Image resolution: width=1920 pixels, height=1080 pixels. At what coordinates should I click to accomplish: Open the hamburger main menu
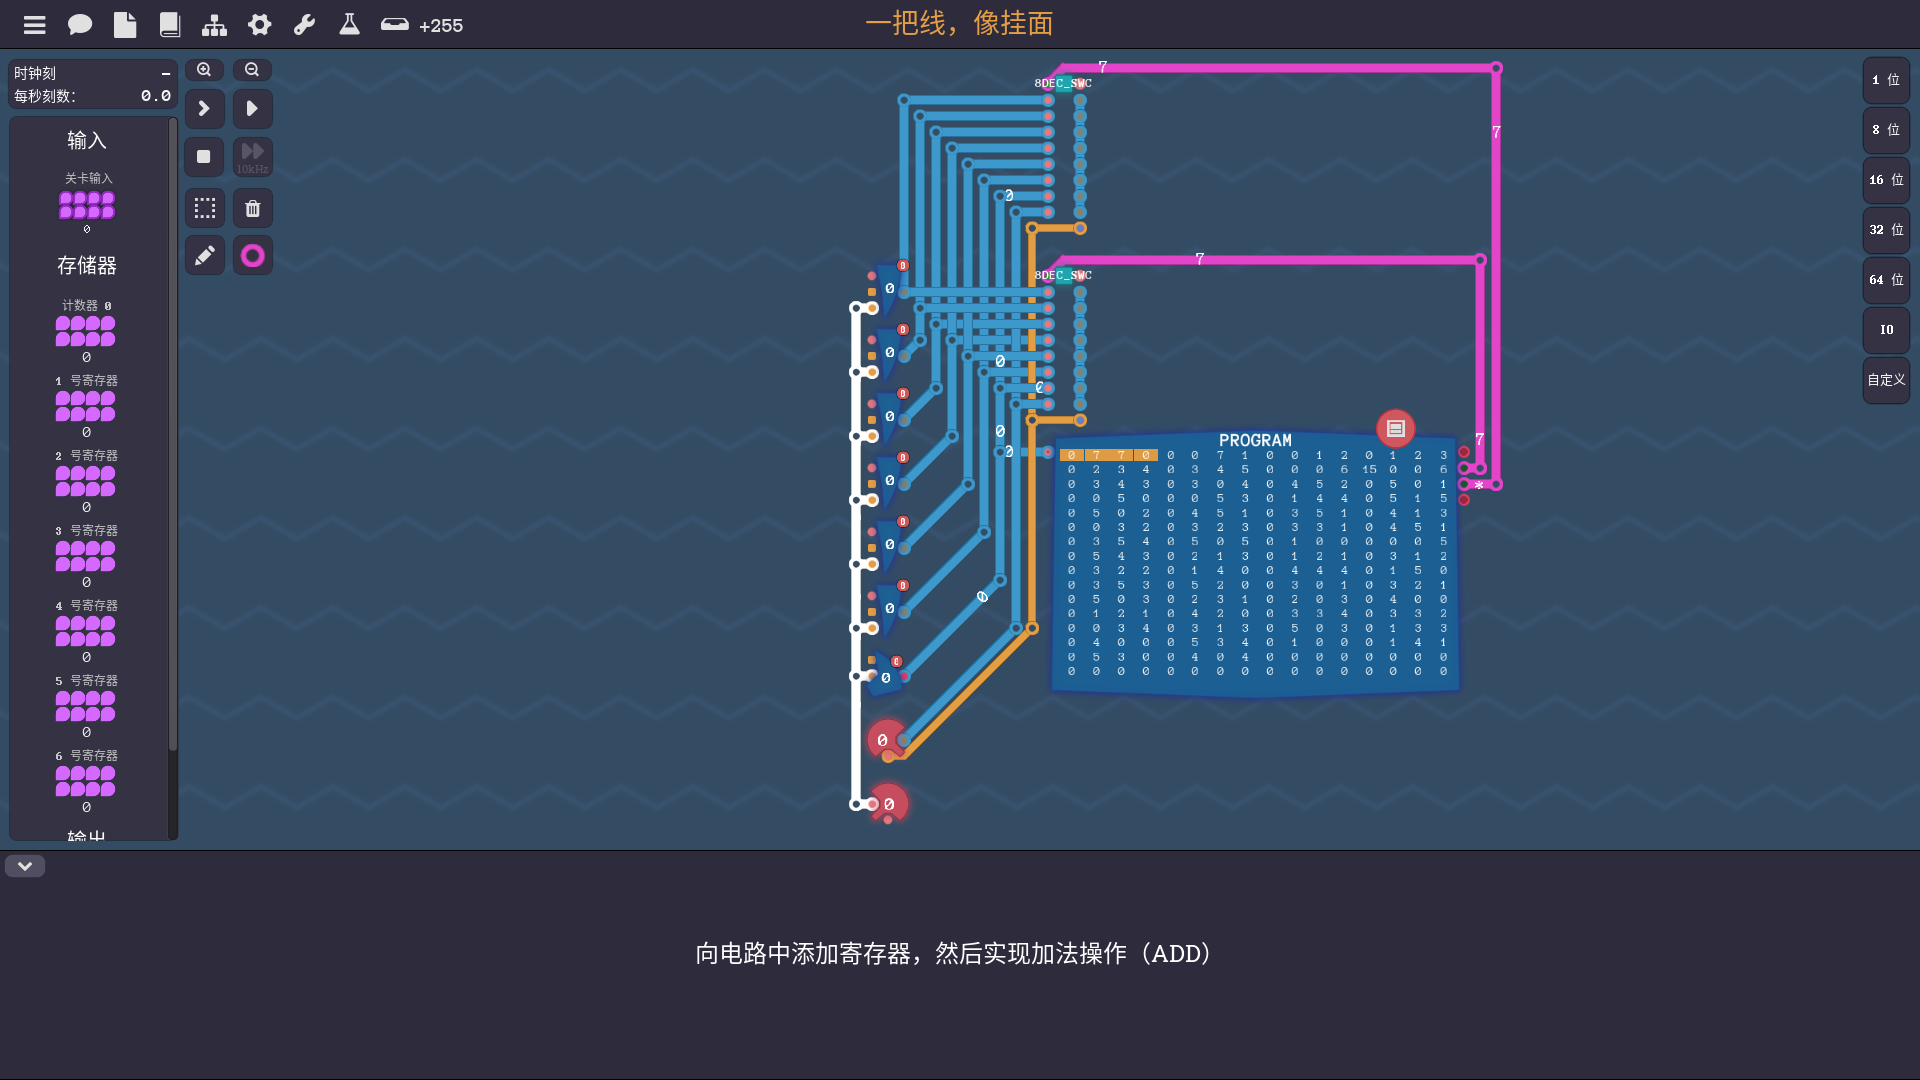click(35, 25)
